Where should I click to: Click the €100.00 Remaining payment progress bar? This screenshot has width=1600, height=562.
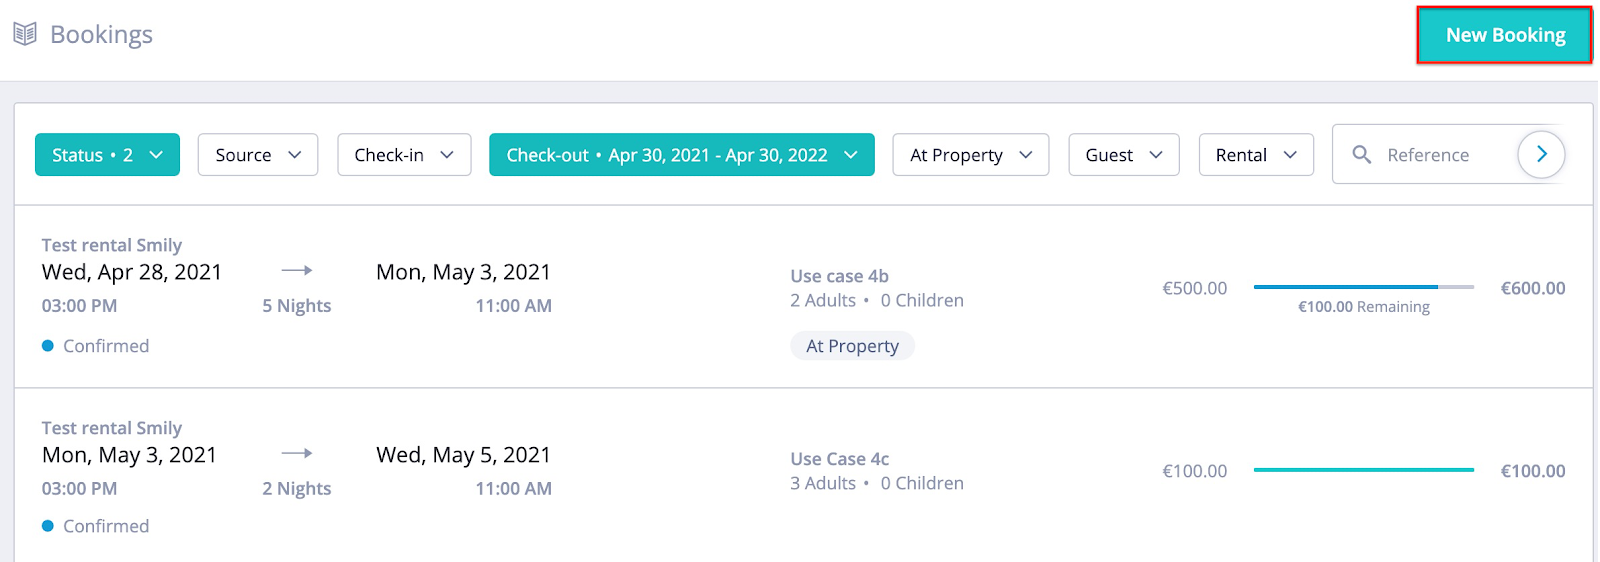coord(1363,287)
